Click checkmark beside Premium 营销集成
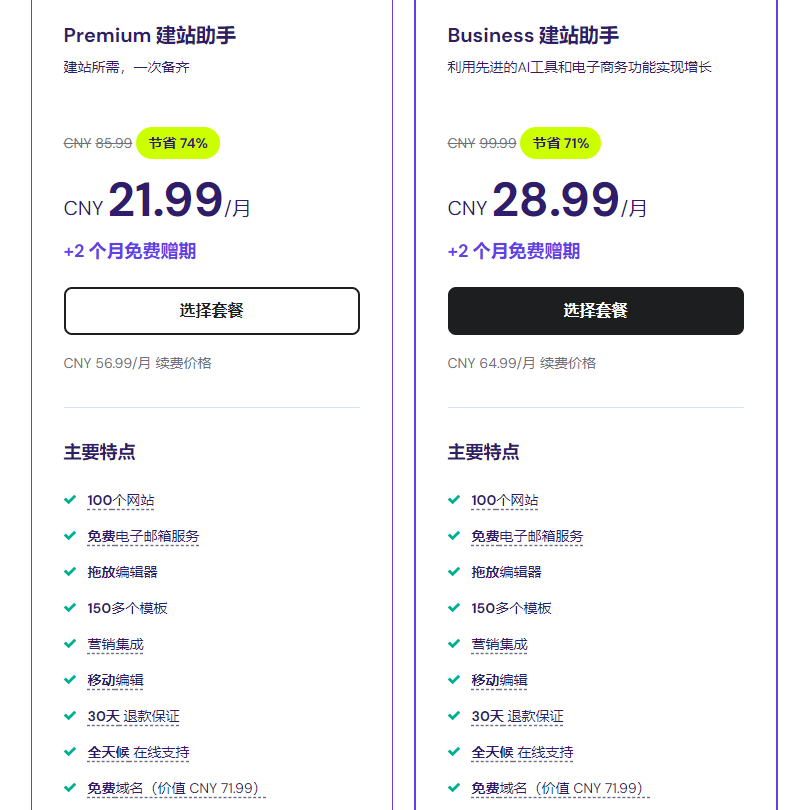This screenshot has height=810, width=808. (x=70, y=643)
